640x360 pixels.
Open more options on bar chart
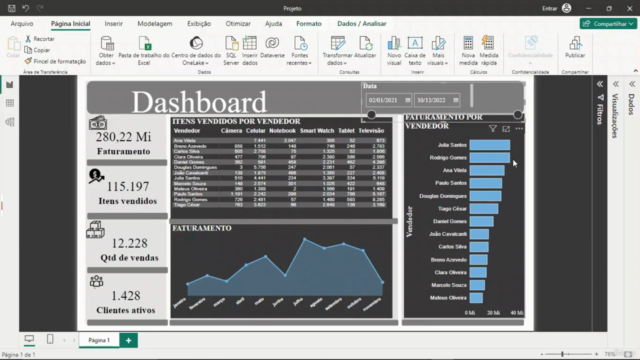519,129
